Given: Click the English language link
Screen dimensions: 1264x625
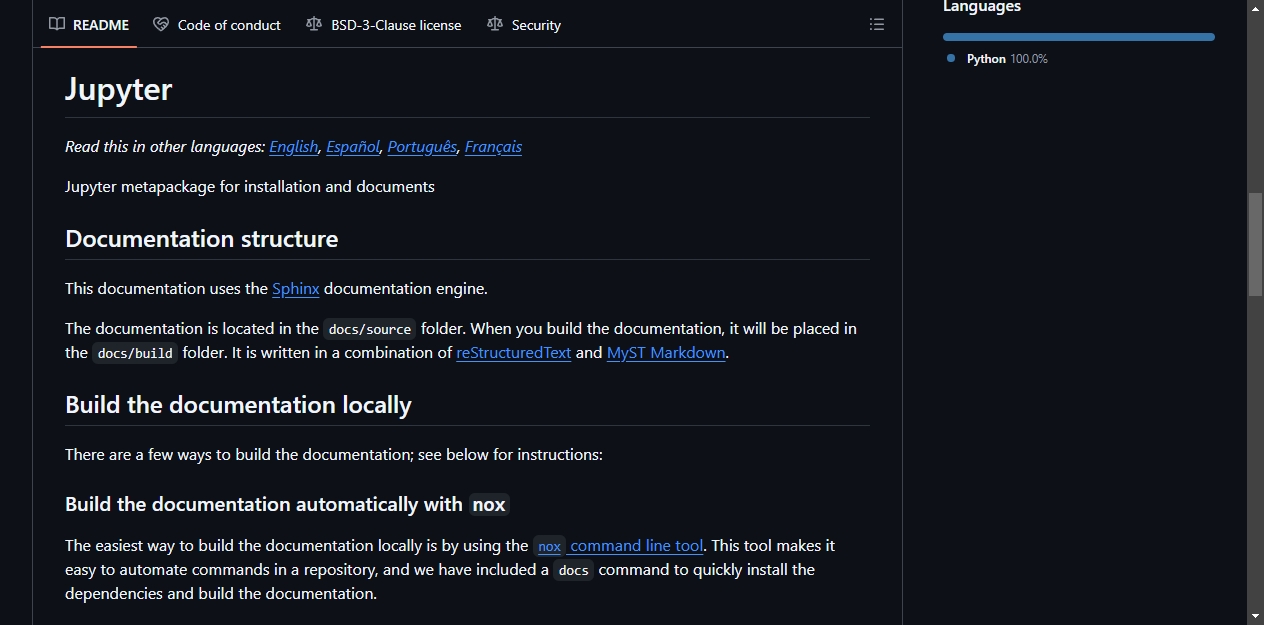Looking at the screenshot, I should 294,147.
